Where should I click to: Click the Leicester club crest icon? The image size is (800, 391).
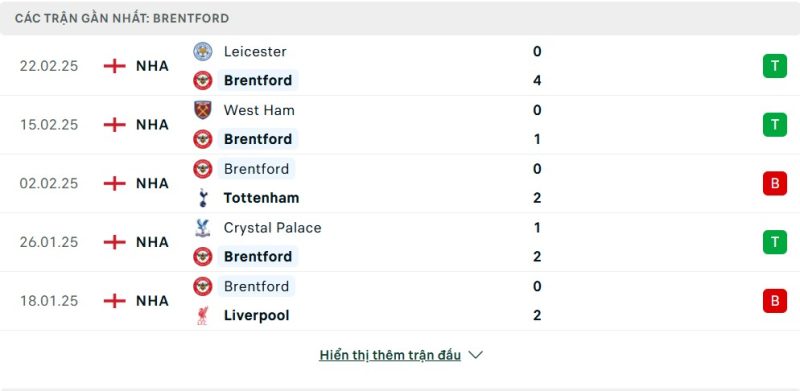203,52
